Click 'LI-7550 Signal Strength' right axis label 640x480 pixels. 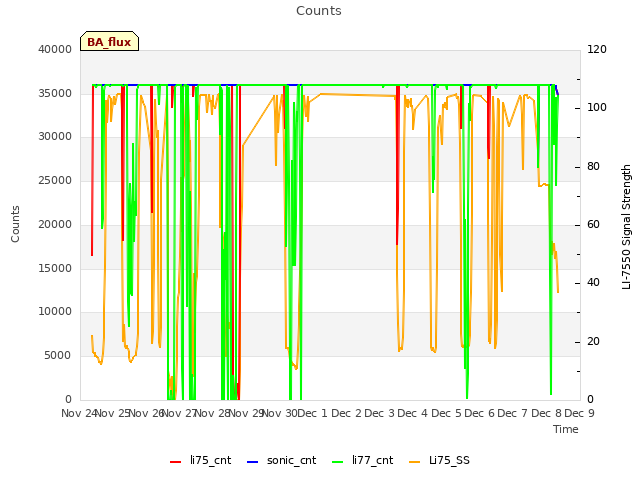[x=627, y=227]
